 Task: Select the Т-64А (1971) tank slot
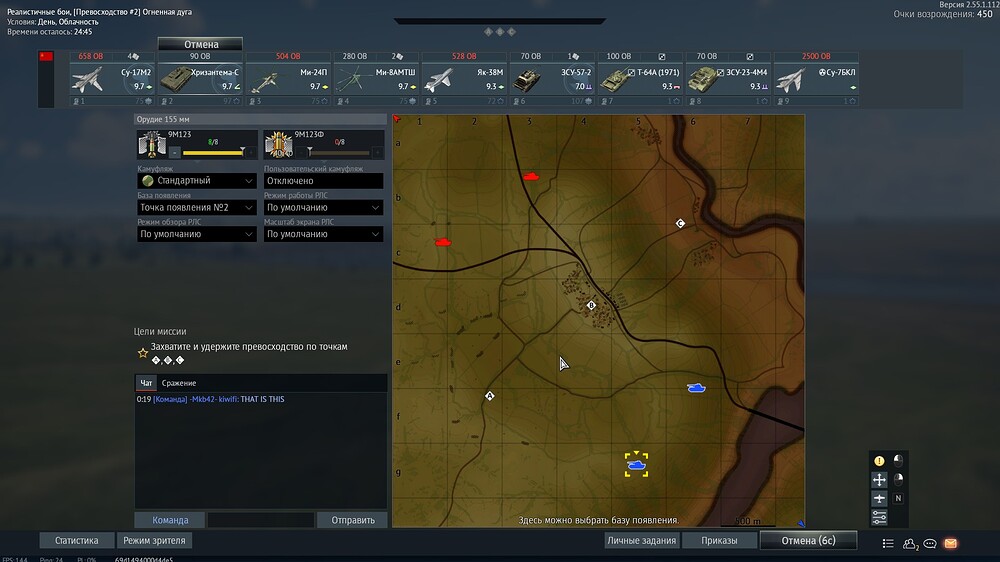click(640, 78)
